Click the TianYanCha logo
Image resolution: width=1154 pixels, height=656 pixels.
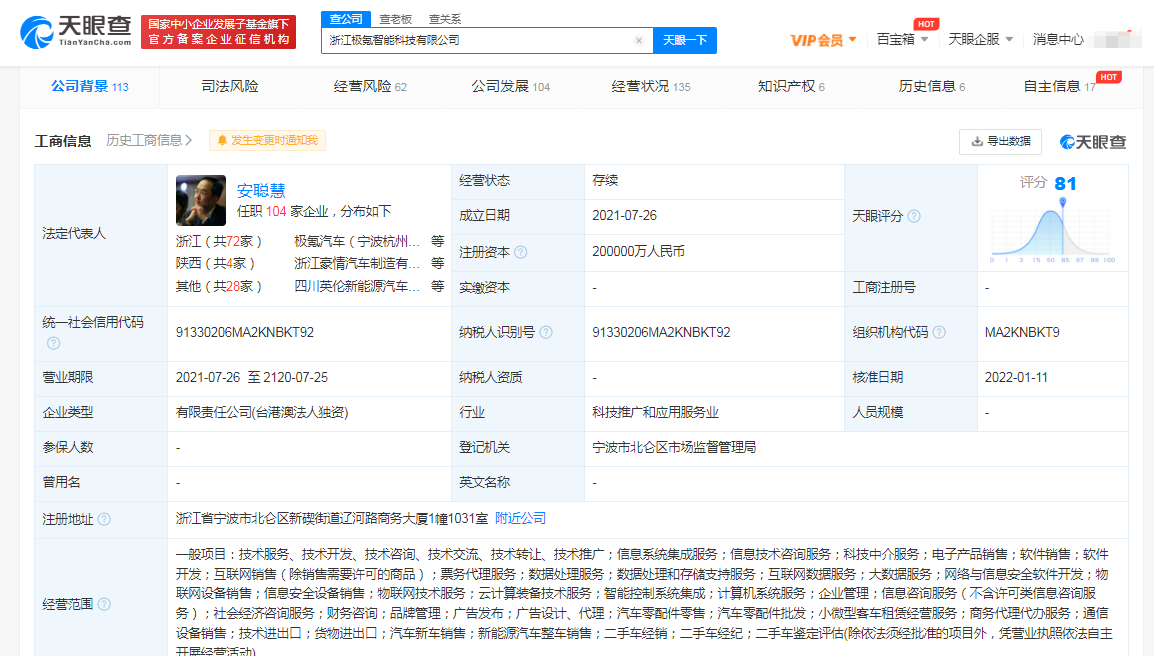point(76,32)
